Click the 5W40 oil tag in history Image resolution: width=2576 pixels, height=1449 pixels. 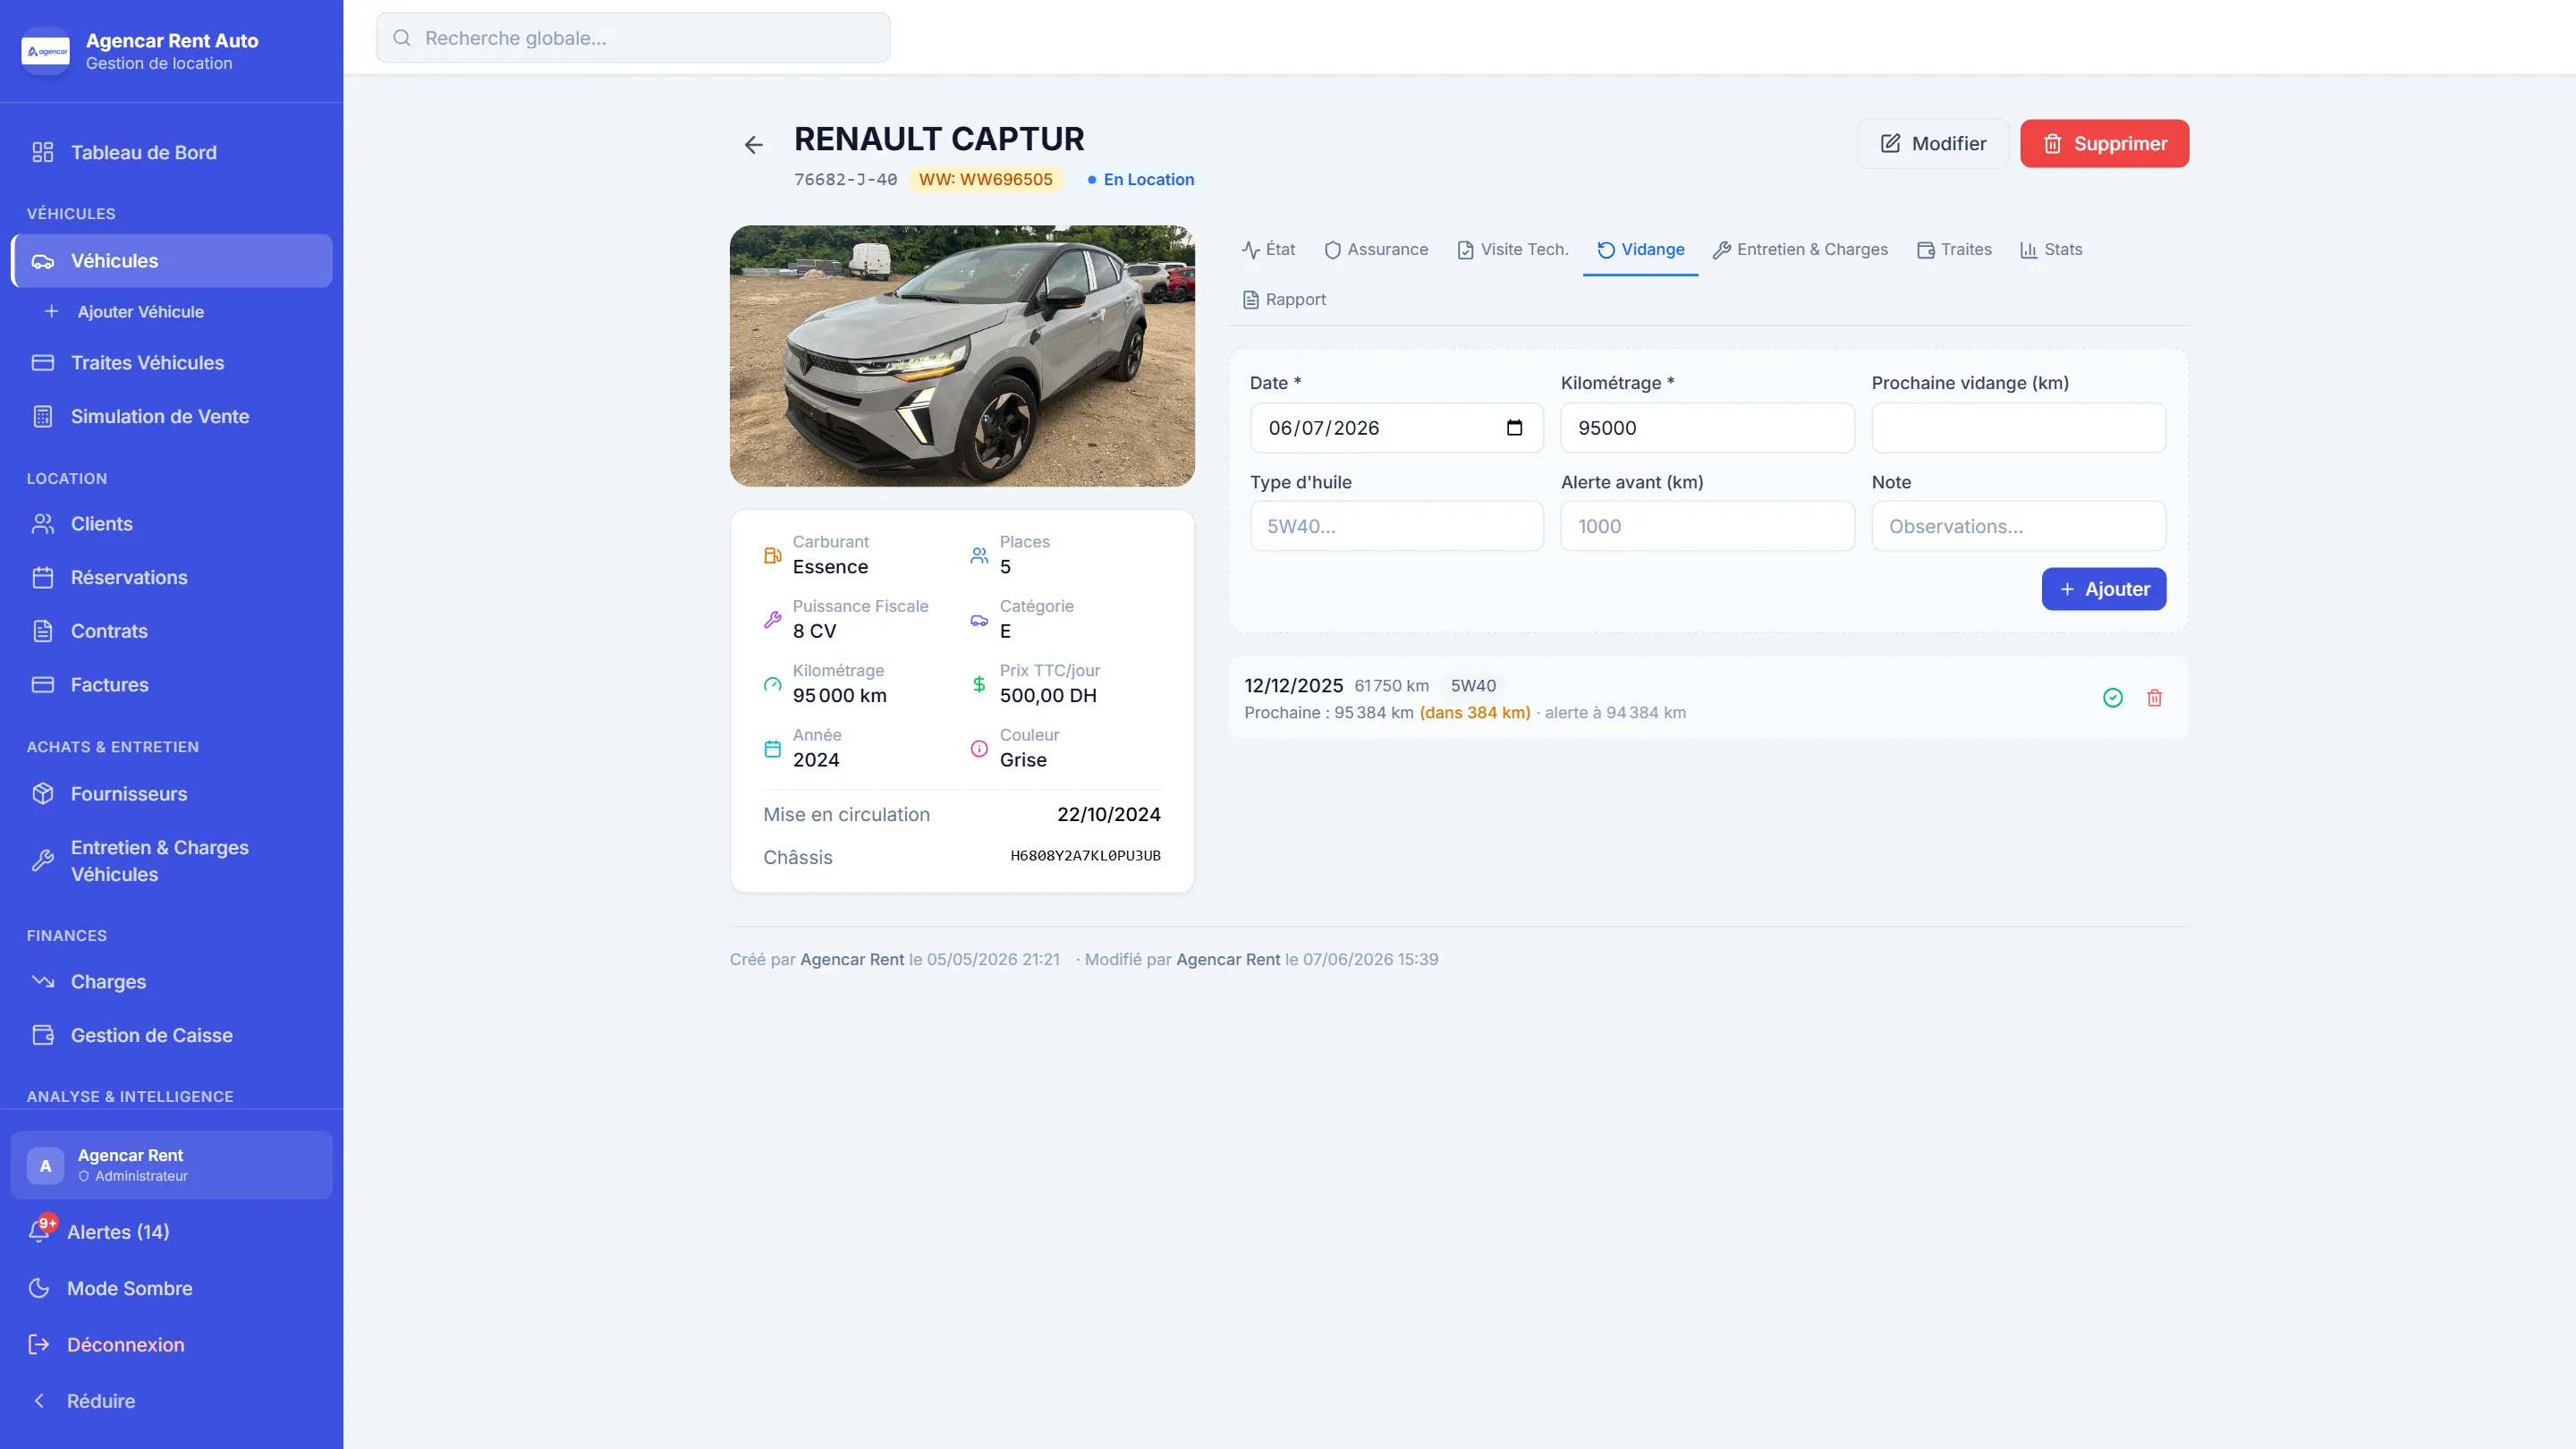click(1473, 686)
